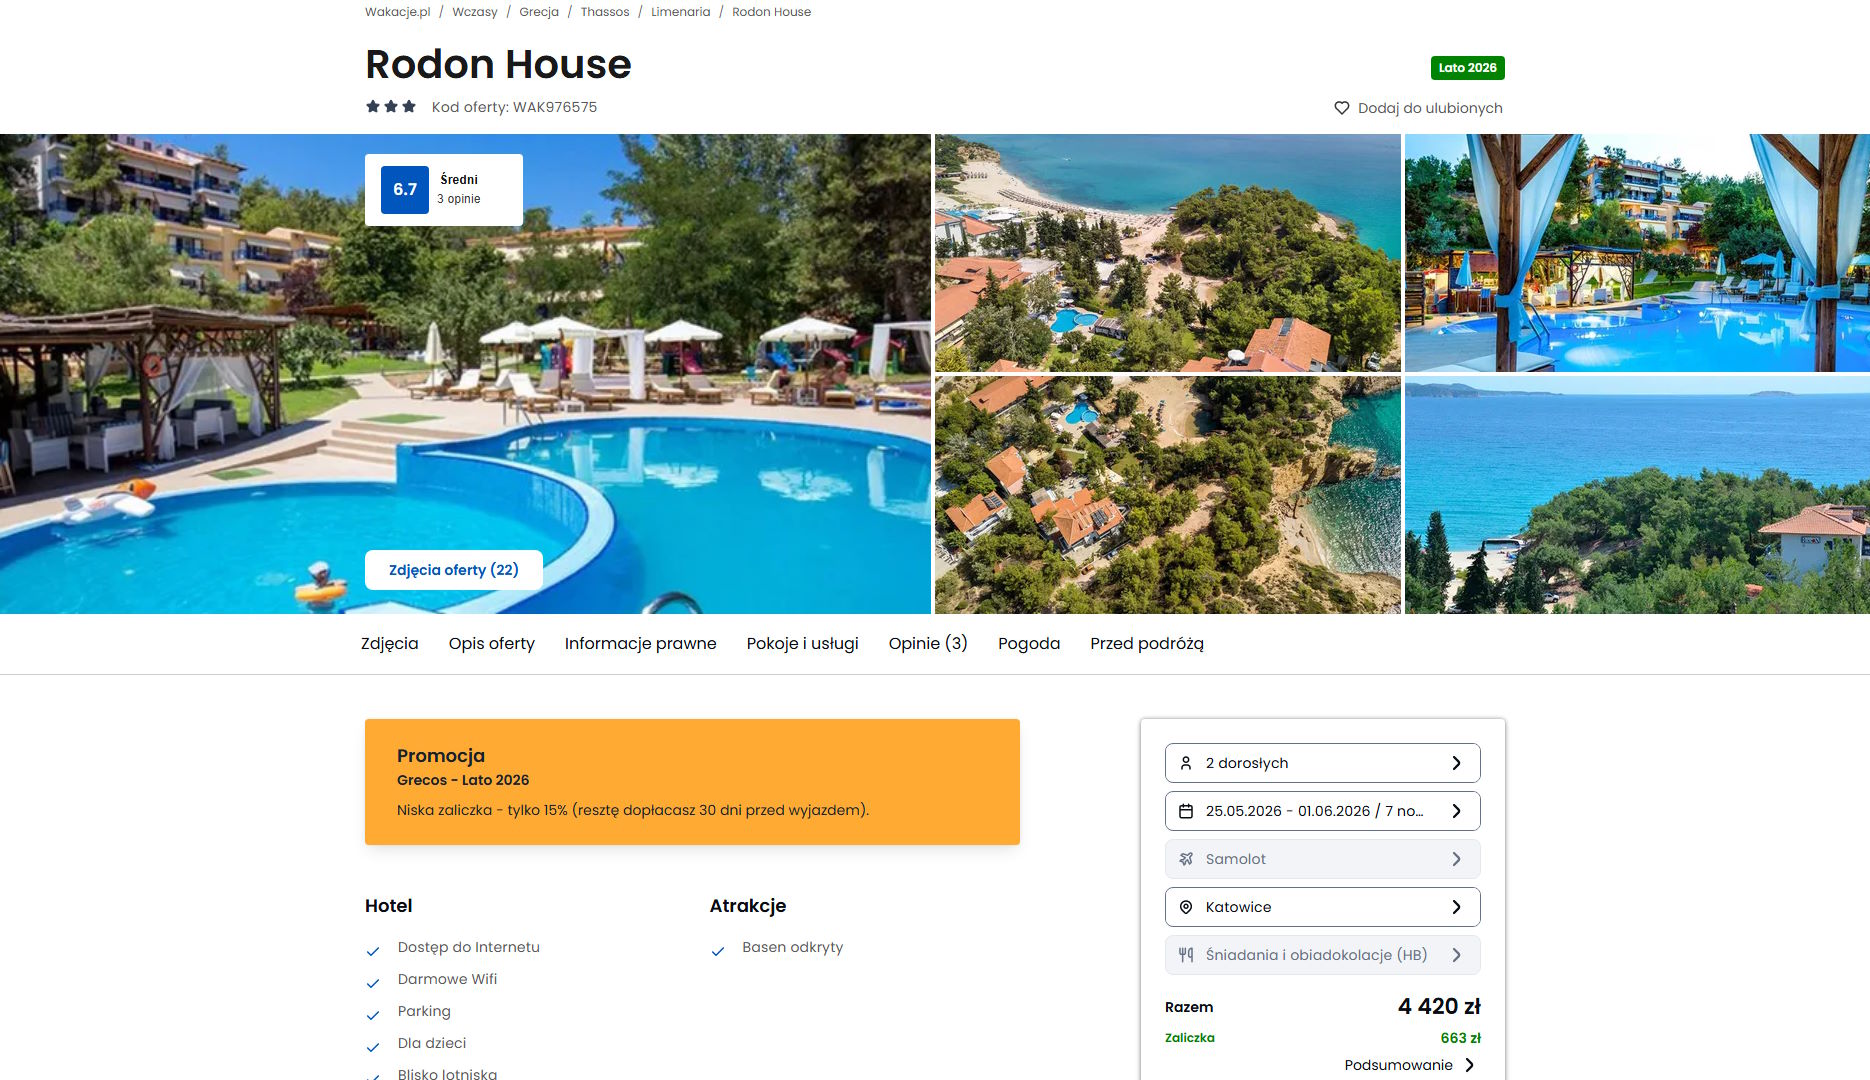Click the three-star hotel rating icons
Screen dimensions: 1870x1080
[391, 106]
